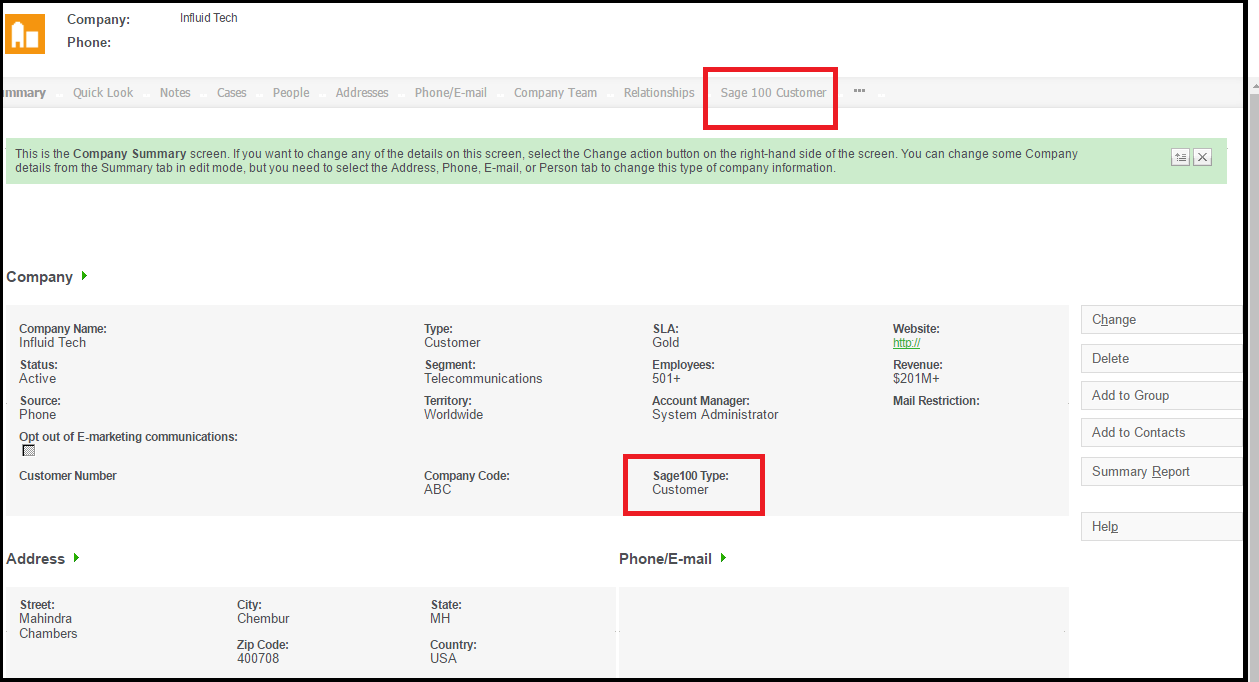Click the vertical scrollbar up arrow
The width and height of the screenshot is (1259, 682).
pyautogui.click(x=1255, y=89)
